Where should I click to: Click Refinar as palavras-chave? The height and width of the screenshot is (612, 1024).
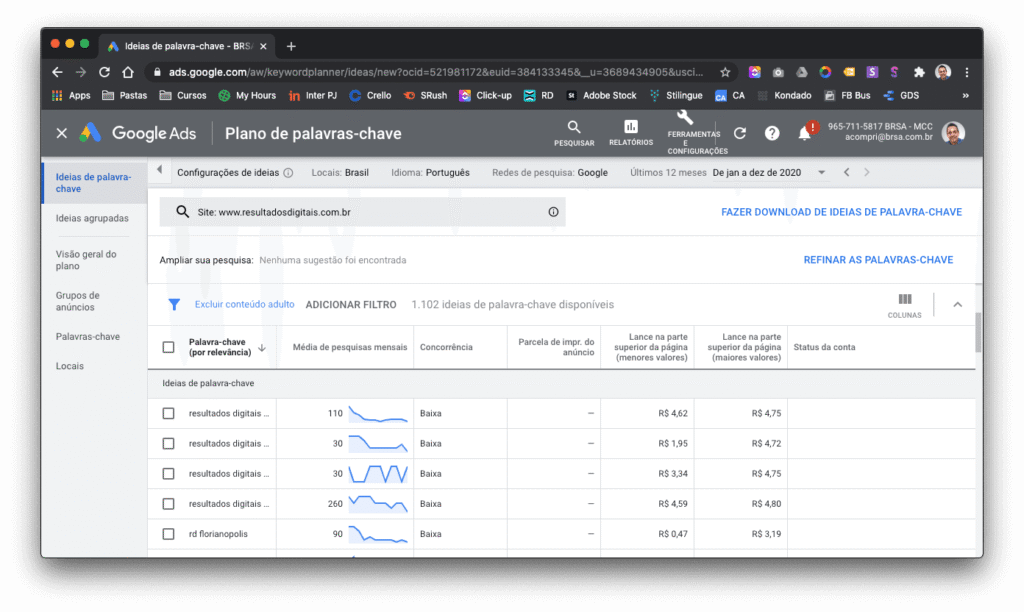[878, 259]
